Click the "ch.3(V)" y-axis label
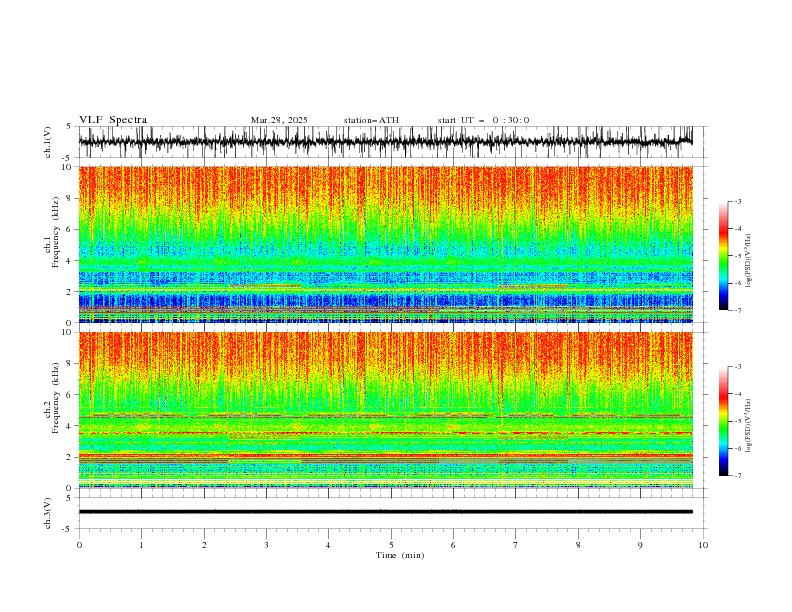 coord(48,513)
